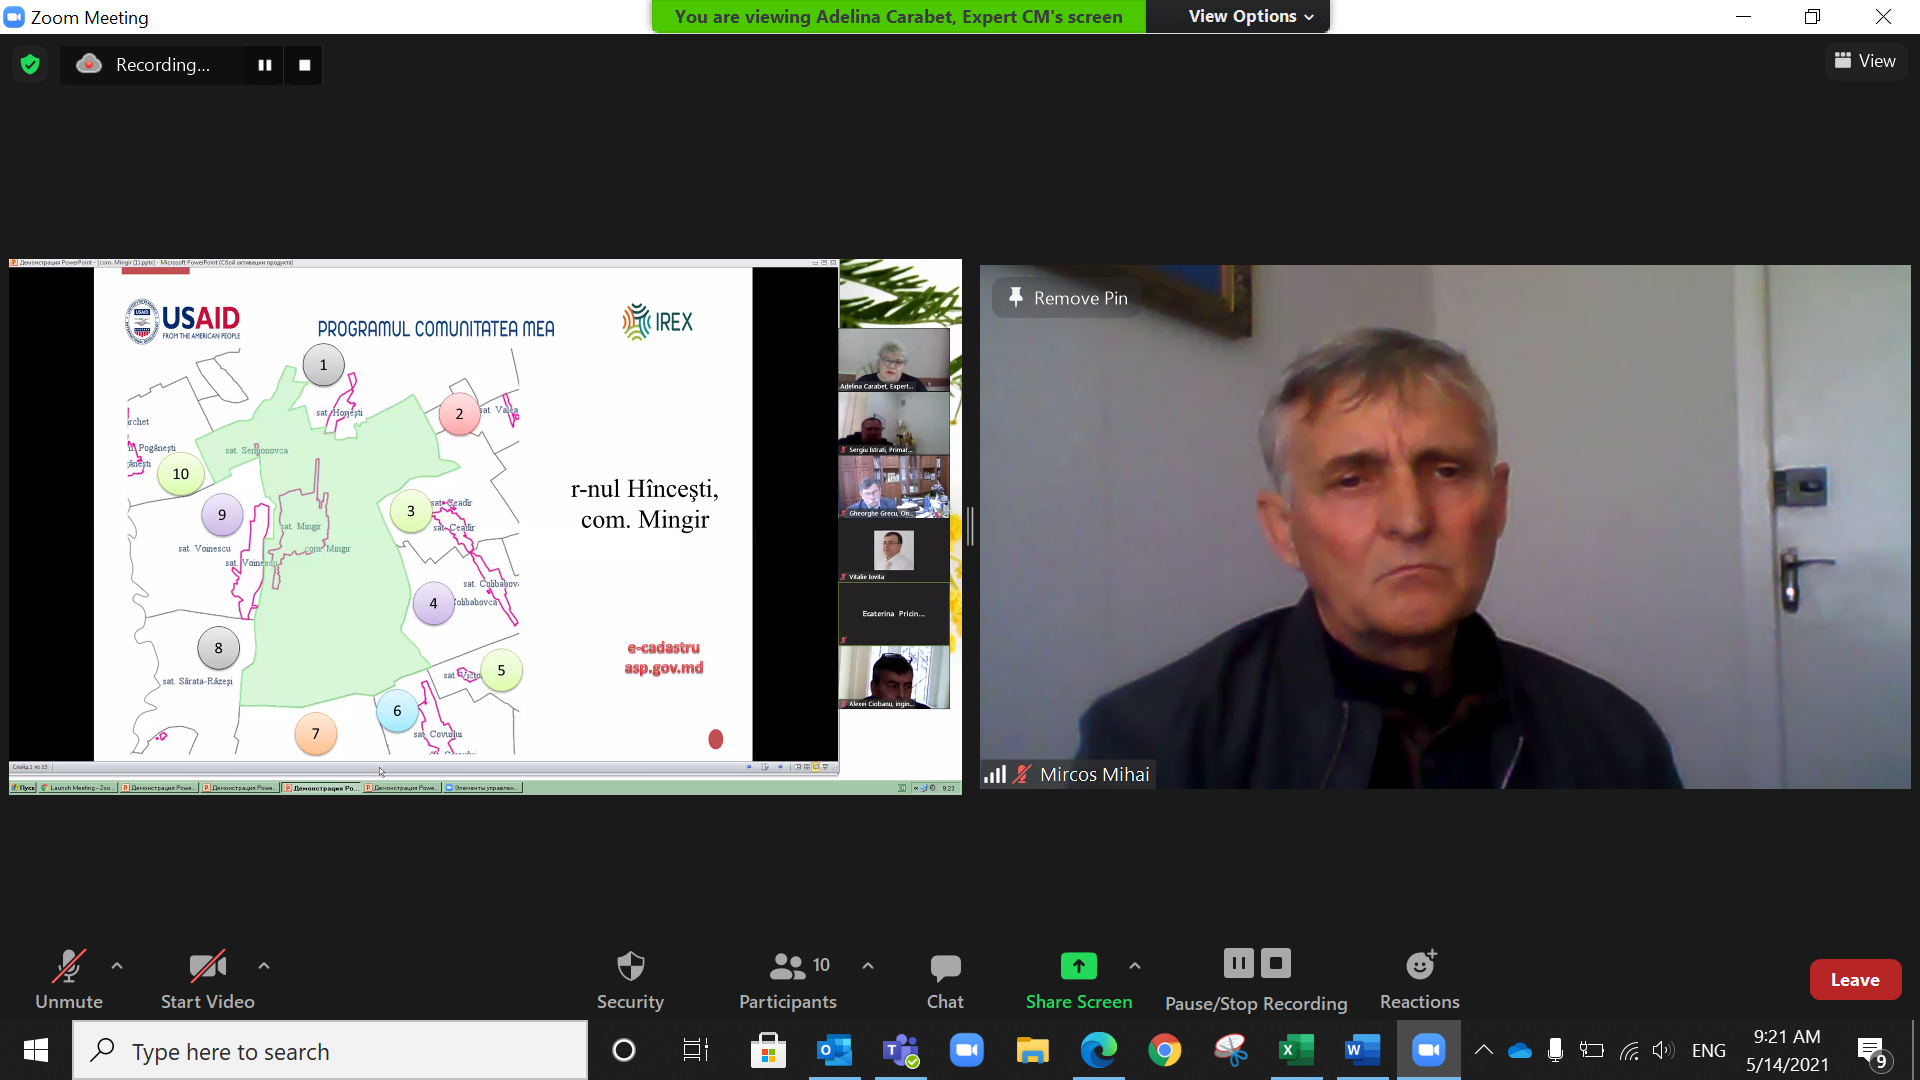Image resolution: width=1920 pixels, height=1080 pixels.
Task: Pause the recording in top bar
Action: click(265, 65)
